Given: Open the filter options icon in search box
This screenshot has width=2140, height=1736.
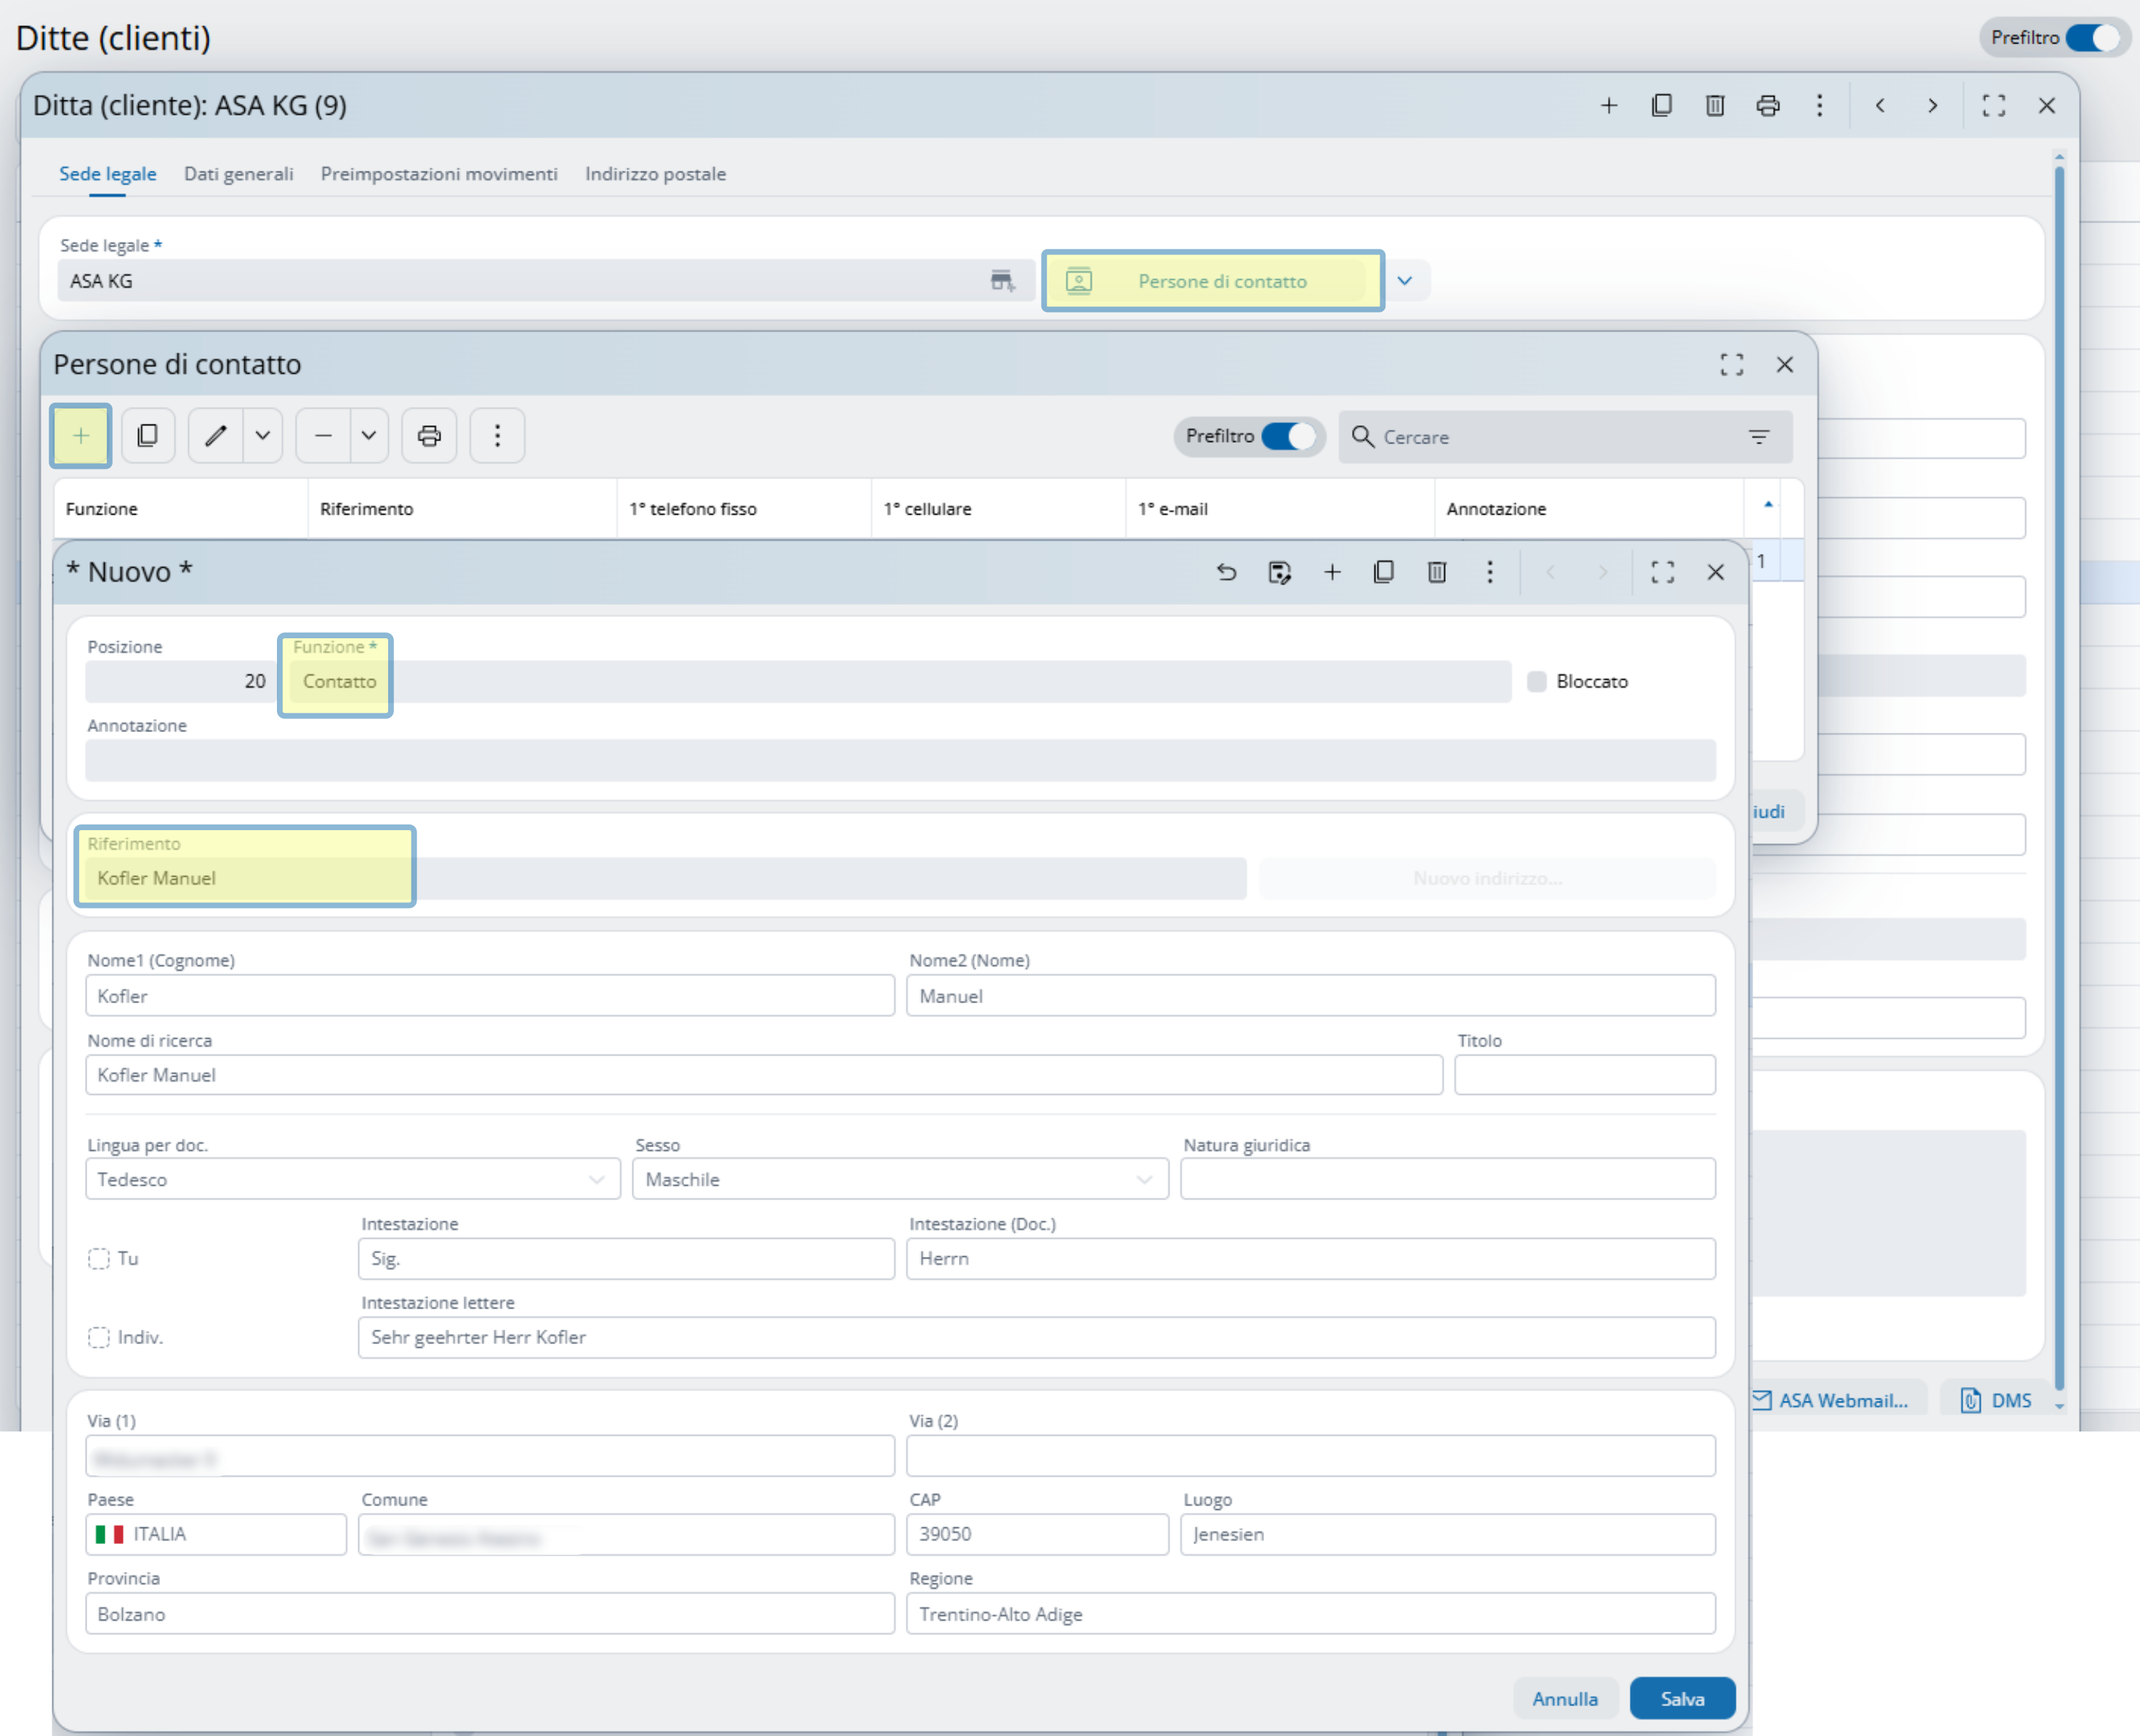Looking at the screenshot, I should pyautogui.click(x=1758, y=437).
